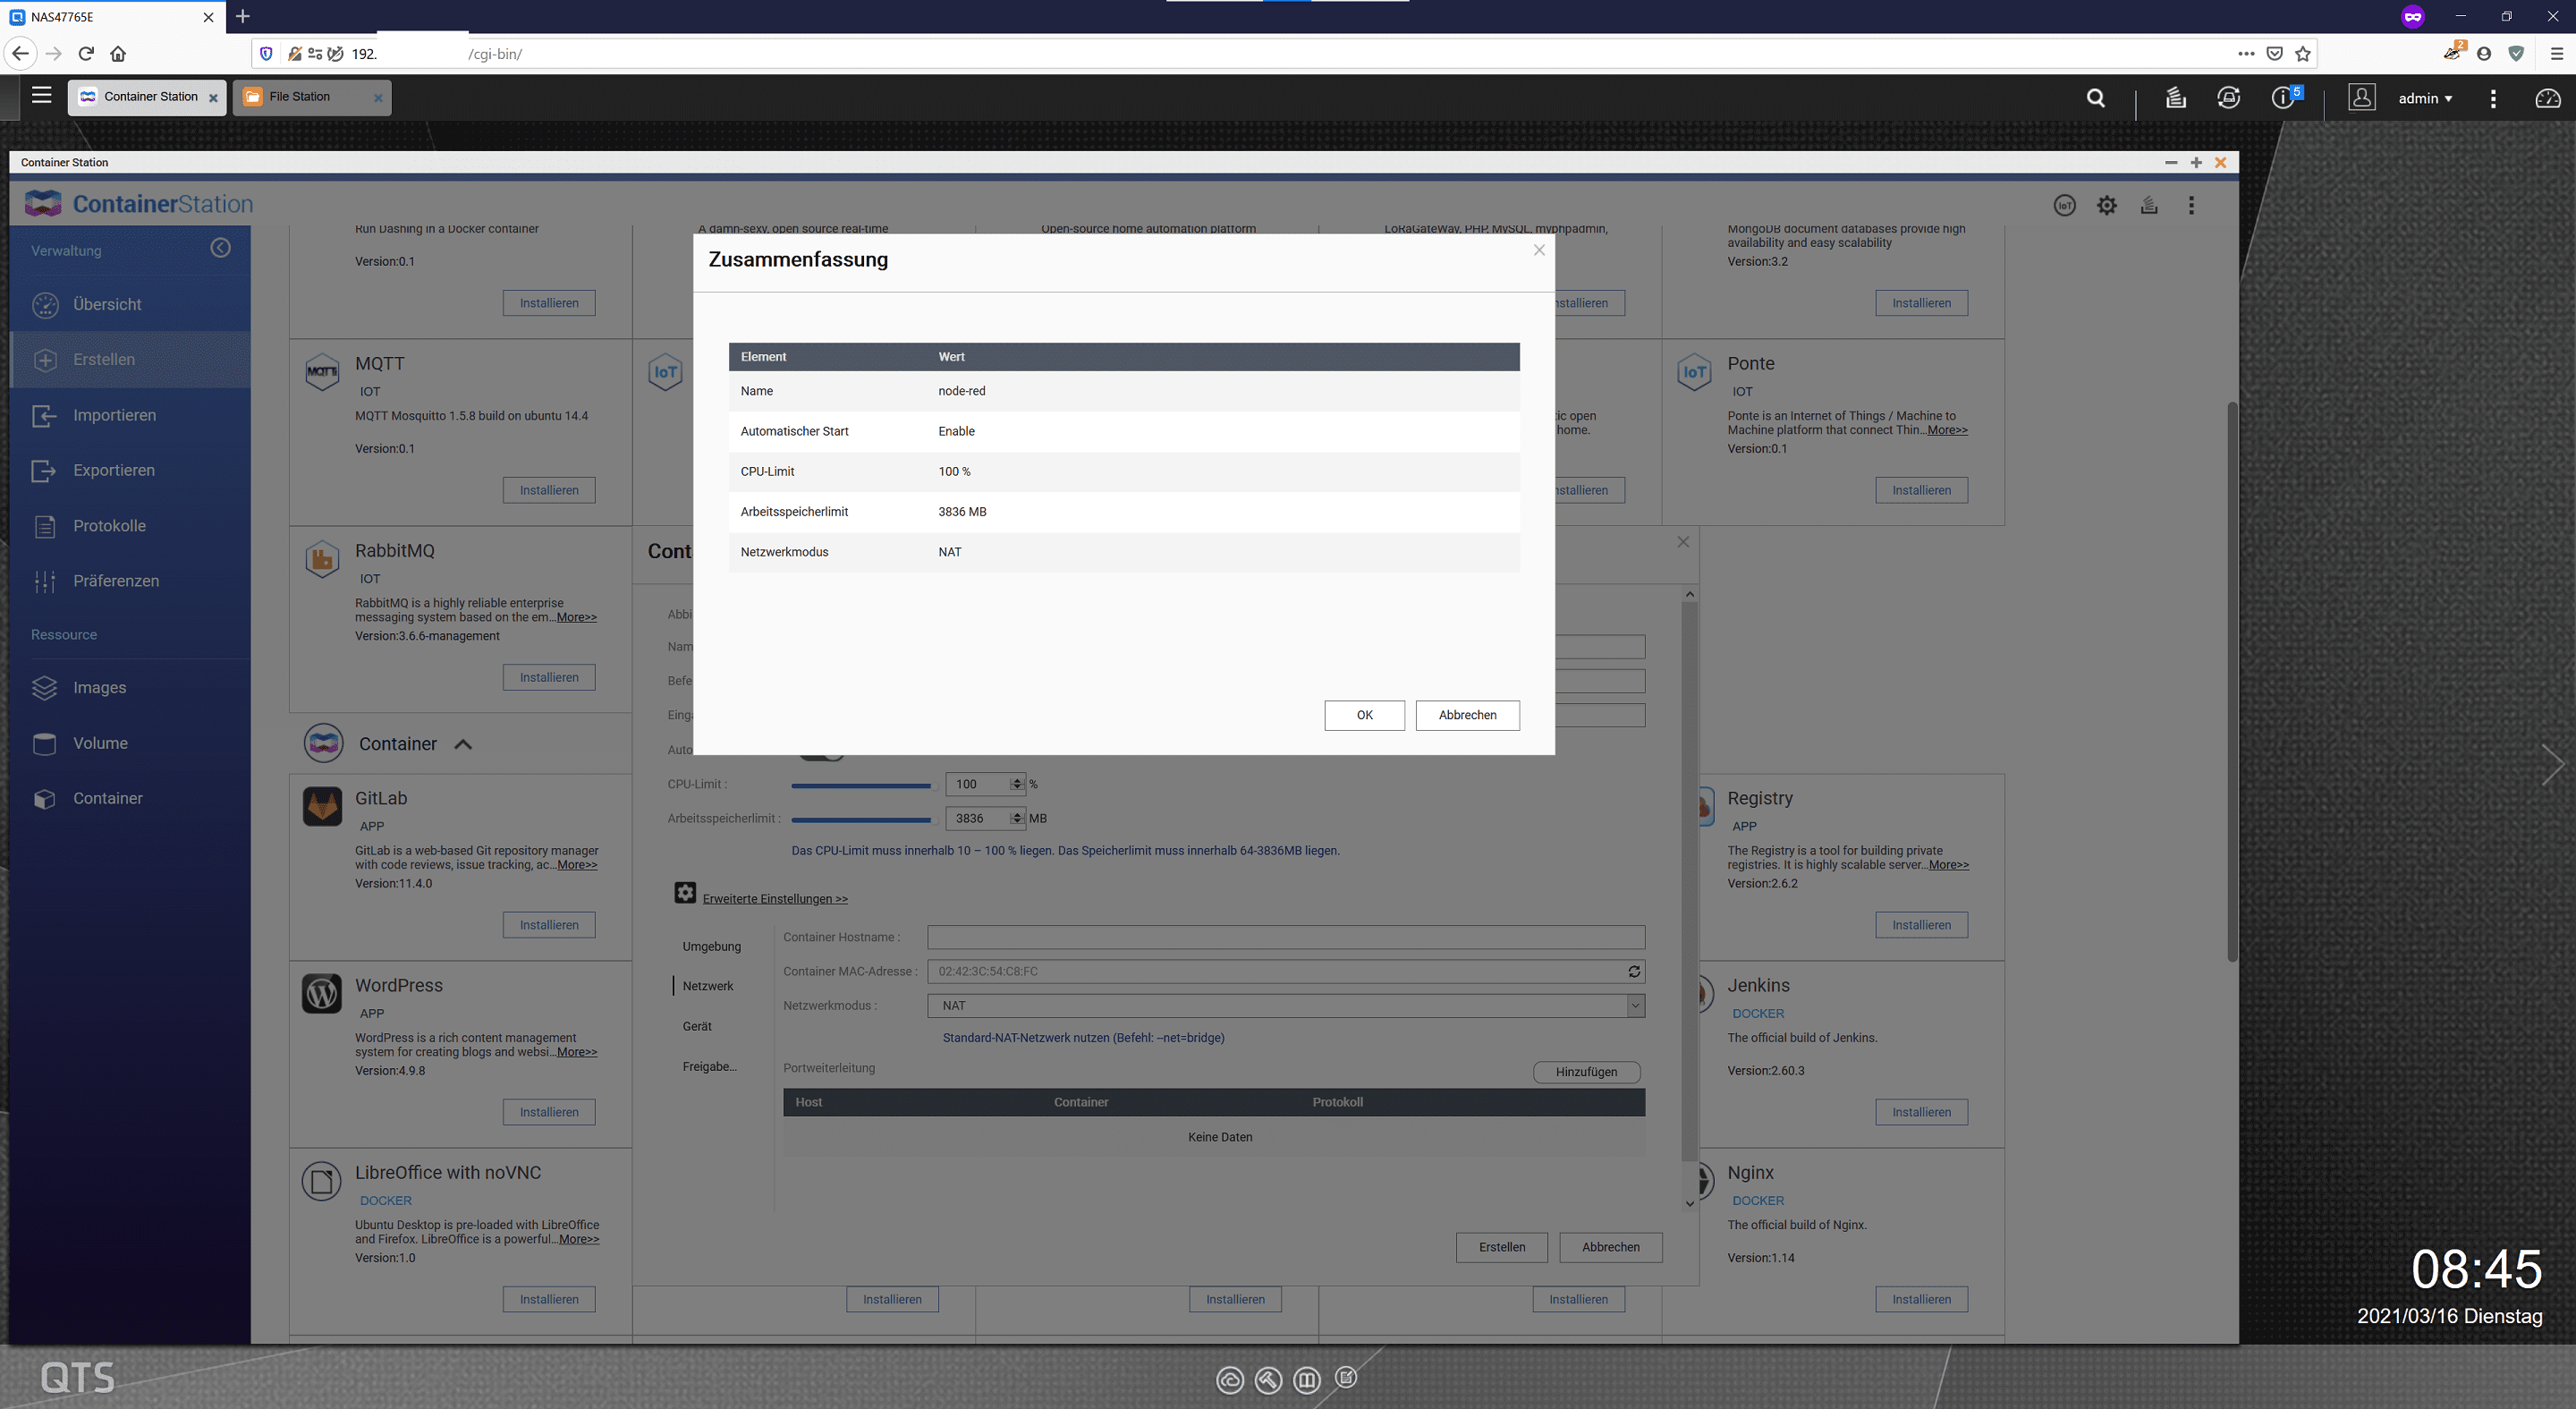Open More link for RabbitMQ description
2576x1409 pixels.
[x=576, y=617]
